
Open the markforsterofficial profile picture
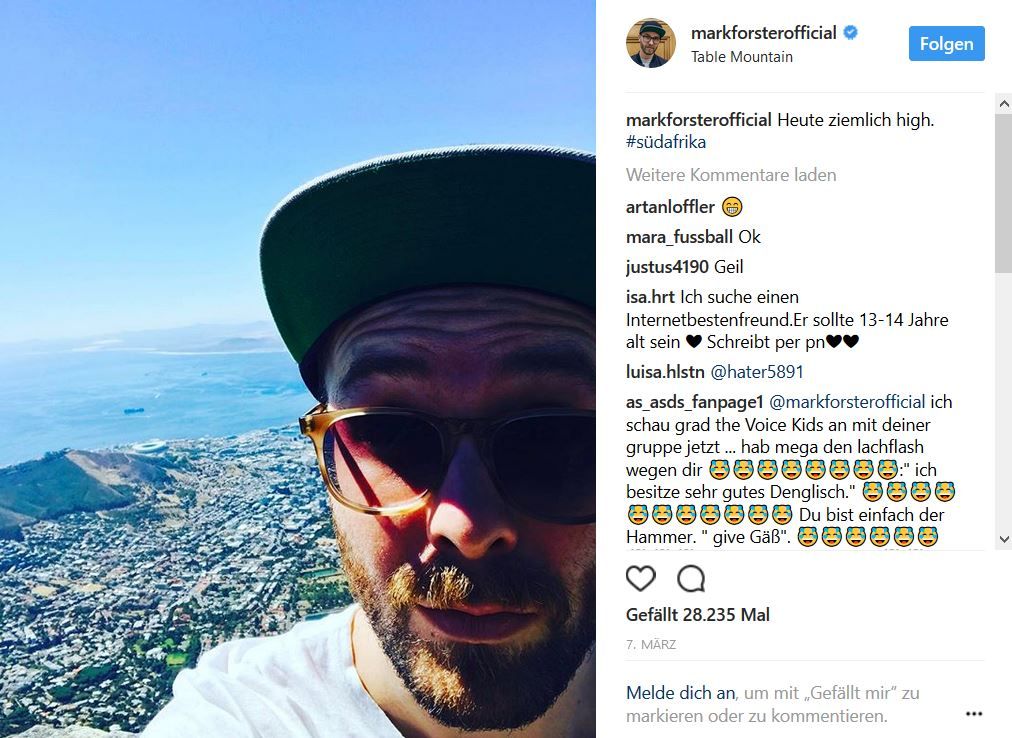point(651,43)
